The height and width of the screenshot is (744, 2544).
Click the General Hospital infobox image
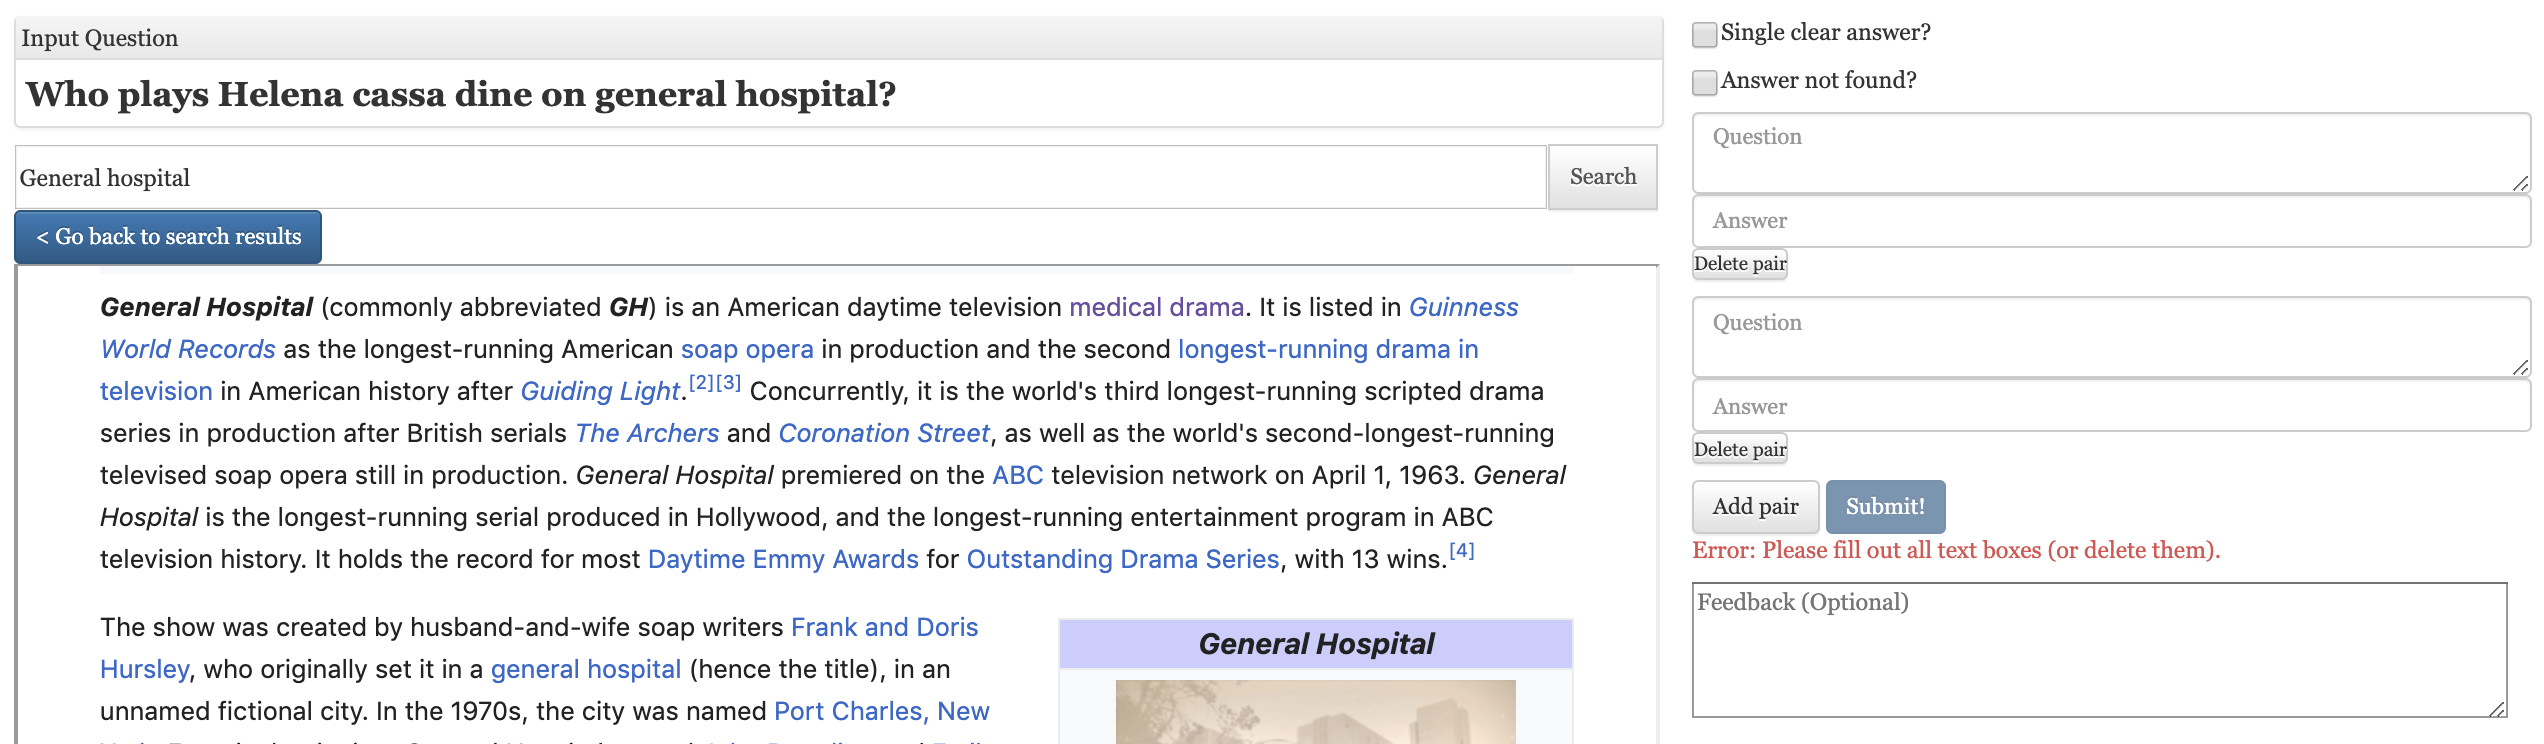point(1315,712)
